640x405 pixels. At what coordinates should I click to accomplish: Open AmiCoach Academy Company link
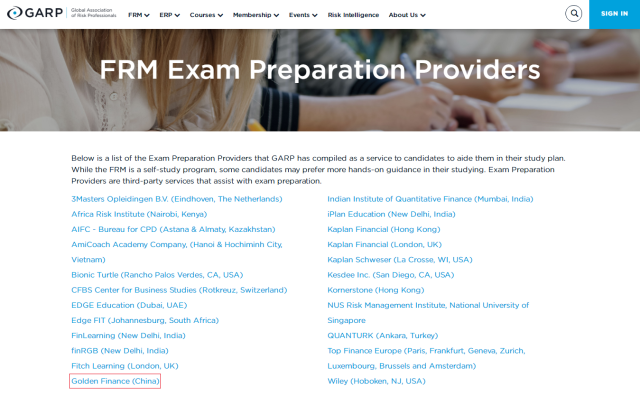pos(177,252)
